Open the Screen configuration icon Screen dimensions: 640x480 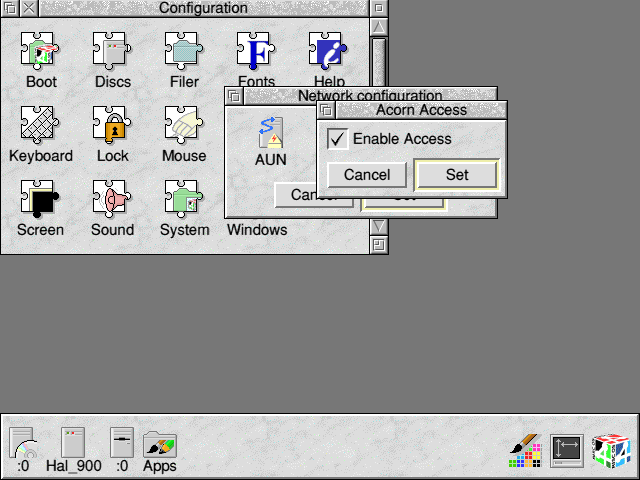point(40,199)
